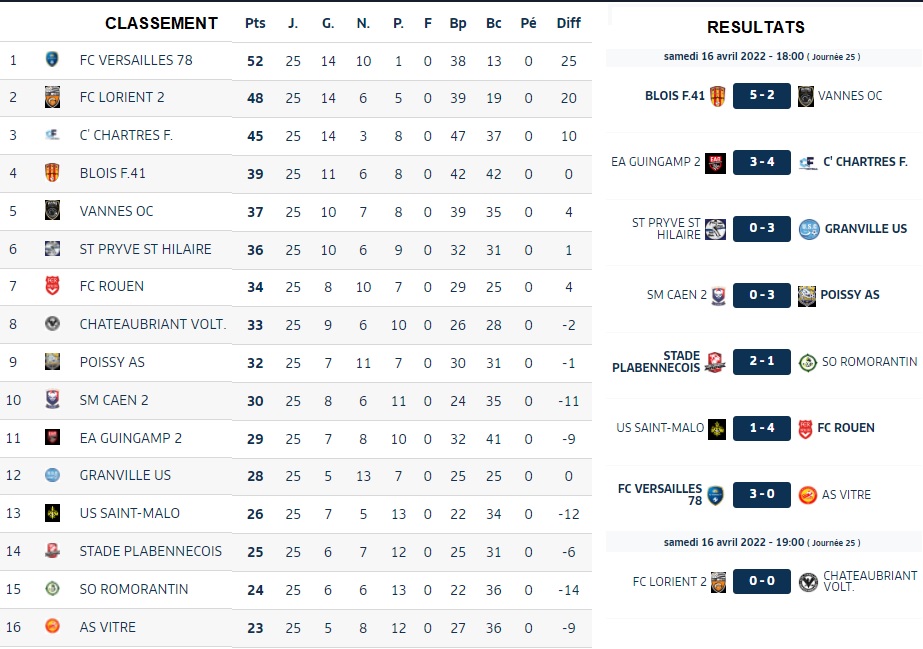Click the FC Lorient 2 logo in standings
The height and width of the screenshot is (649, 923).
(52, 97)
